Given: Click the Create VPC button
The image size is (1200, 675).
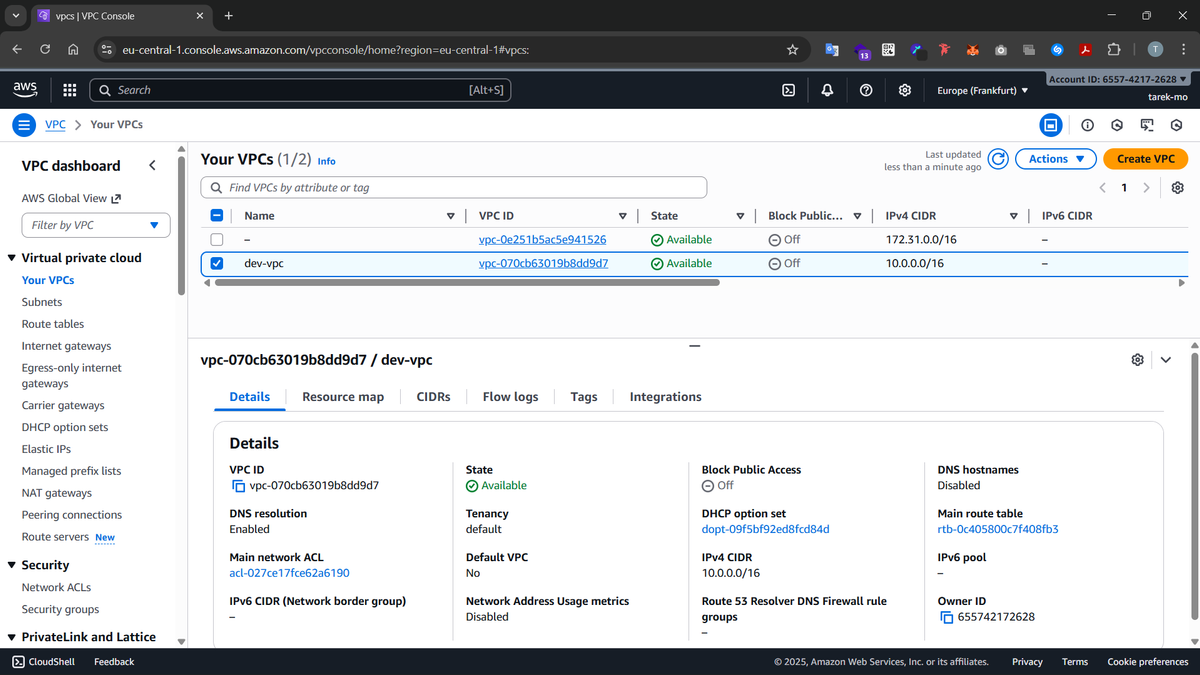Looking at the screenshot, I should (x=1145, y=159).
